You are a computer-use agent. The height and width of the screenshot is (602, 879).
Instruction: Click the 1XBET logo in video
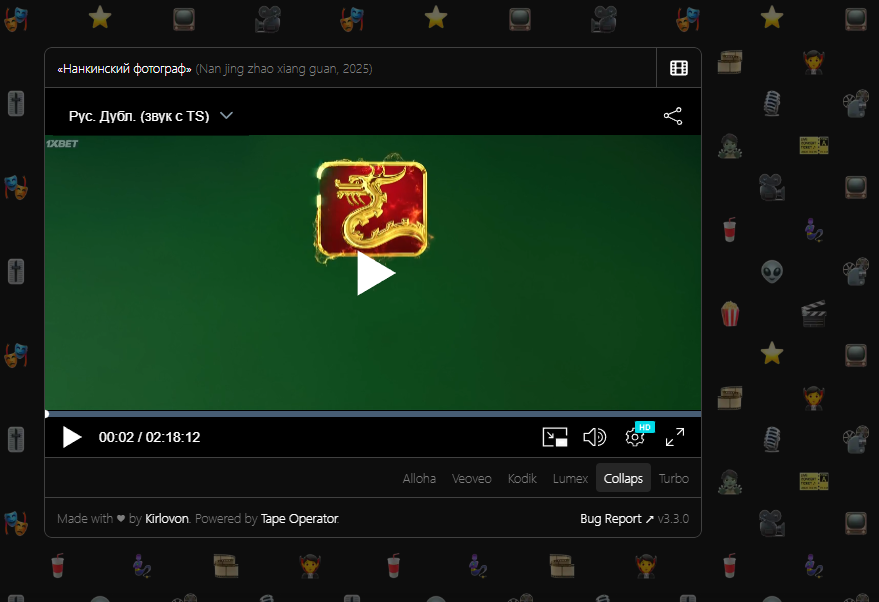coord(62,143)
